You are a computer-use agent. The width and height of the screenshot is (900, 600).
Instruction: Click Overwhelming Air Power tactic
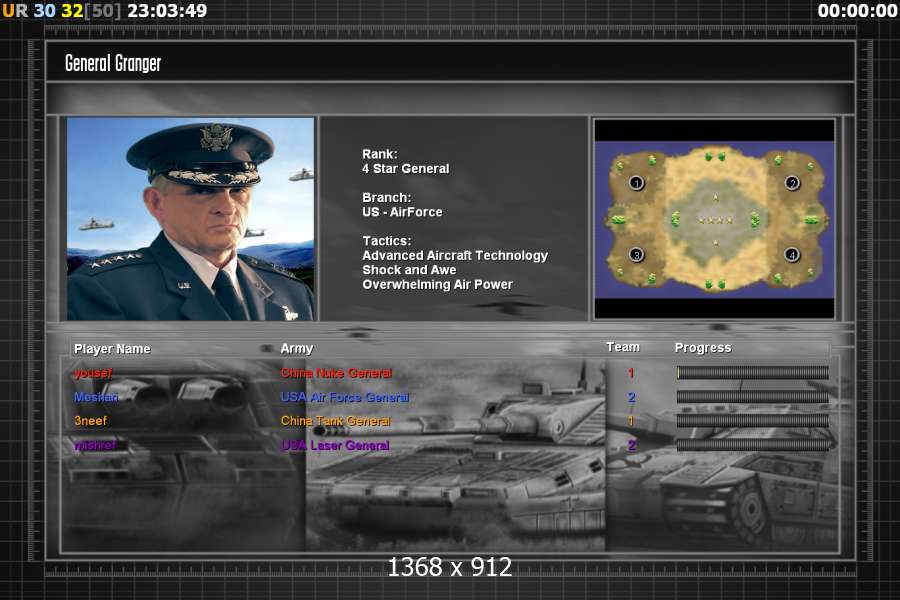point(437,284)
